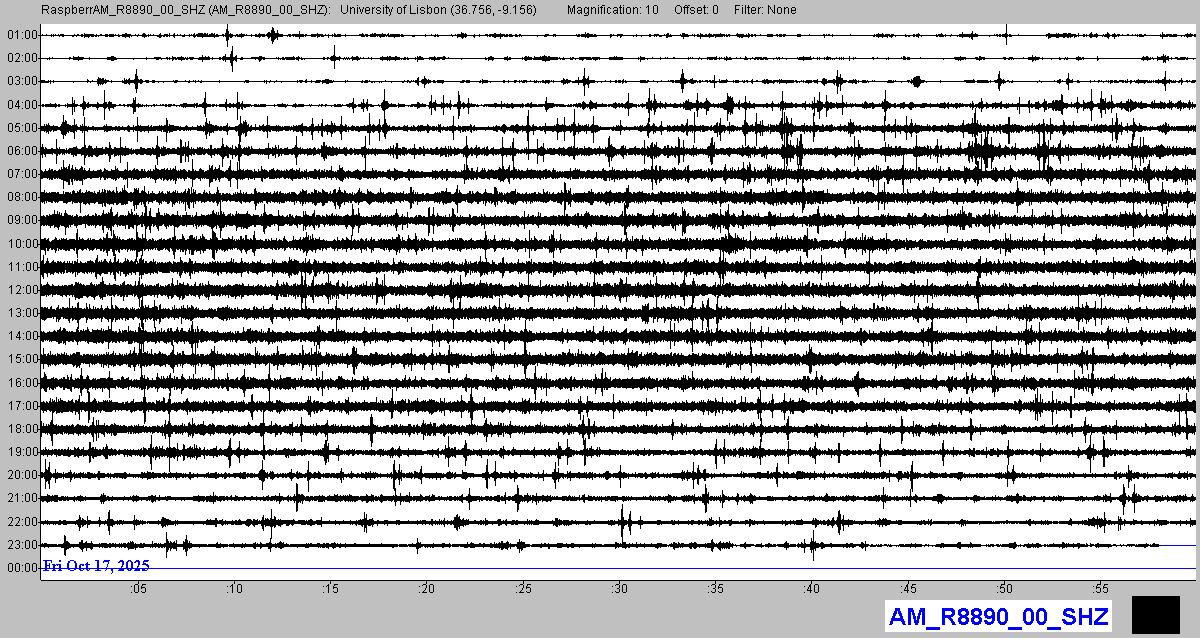Click the Filter: None header label
This screenshot has height=638, width=1200.
point(765,10)
